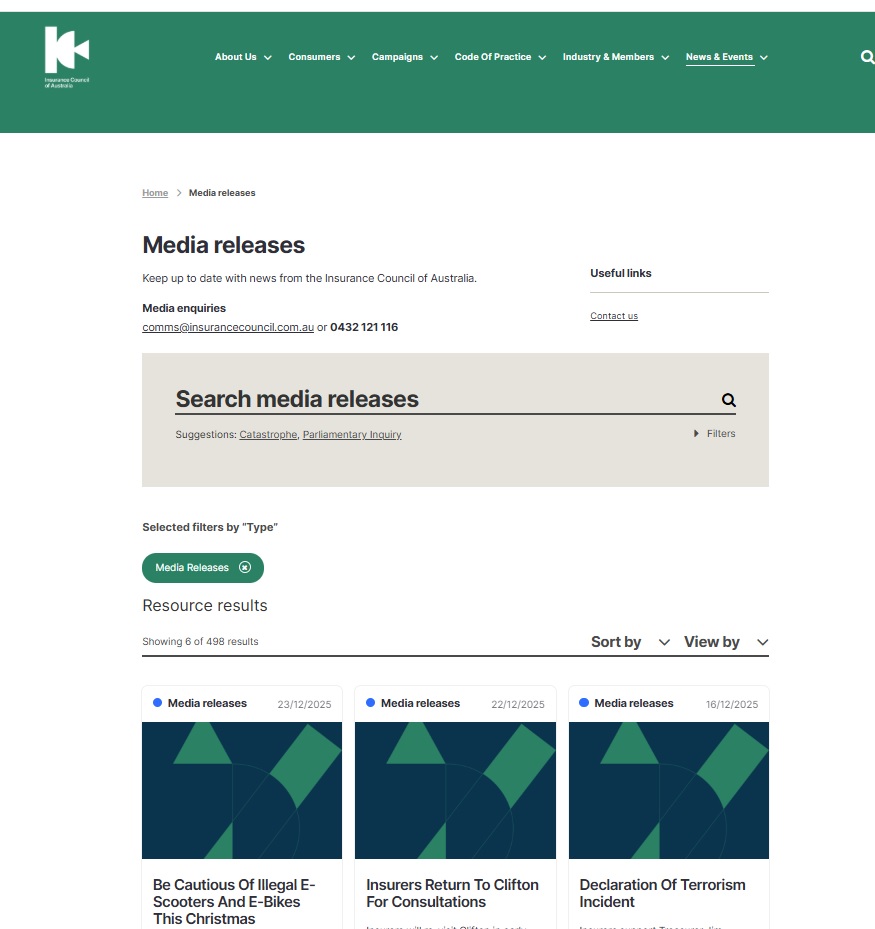Click into the Search media releases field
Screen dimensions: 875x929
click(x=440, y=399)
